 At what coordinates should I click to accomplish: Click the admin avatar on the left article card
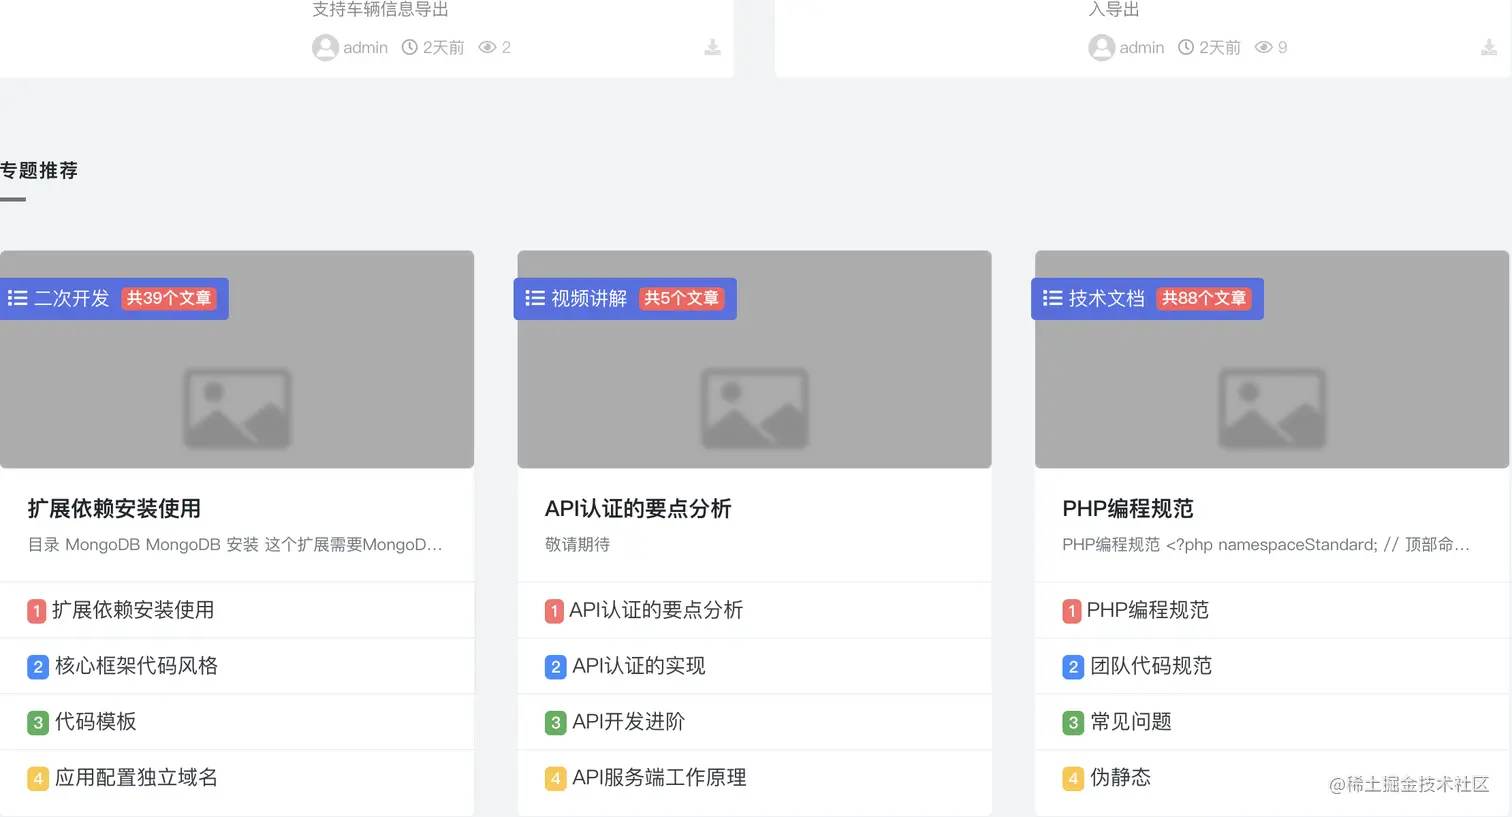pos(324,46)
